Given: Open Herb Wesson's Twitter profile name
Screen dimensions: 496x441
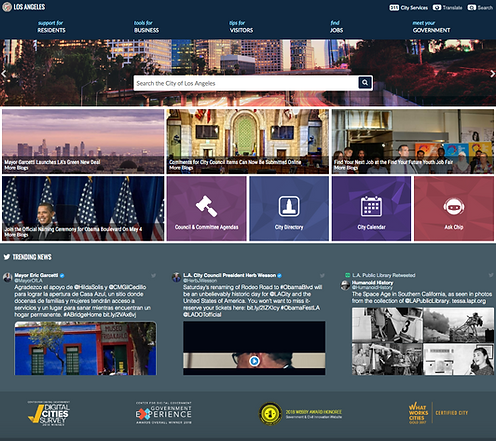Looking at the screenshot, I should pos(229,275).
